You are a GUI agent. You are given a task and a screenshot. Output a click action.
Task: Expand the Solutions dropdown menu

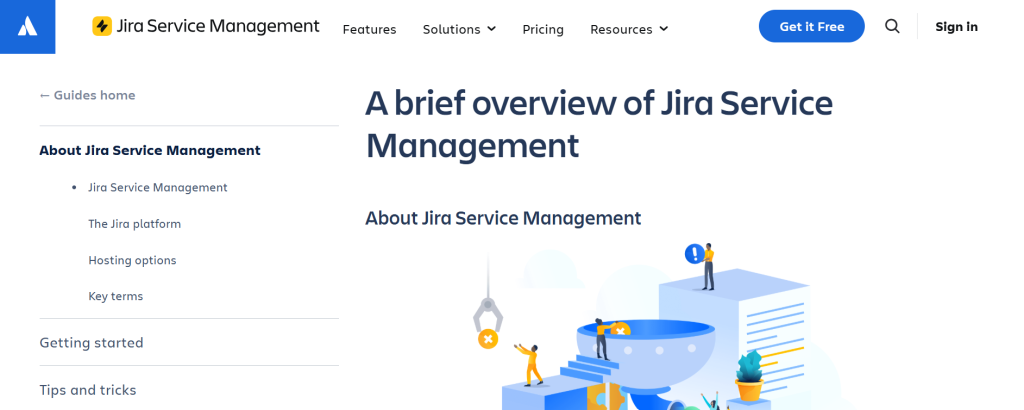[x=459, y=29]
